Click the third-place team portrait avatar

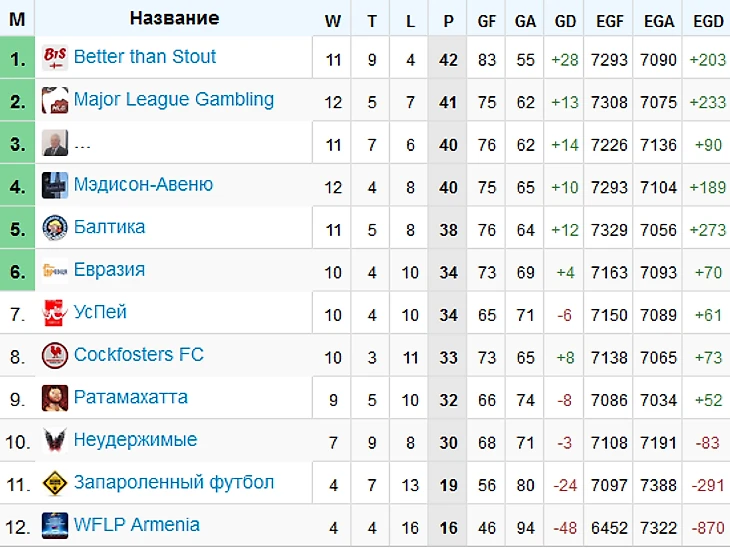click(x=55, y=143)
